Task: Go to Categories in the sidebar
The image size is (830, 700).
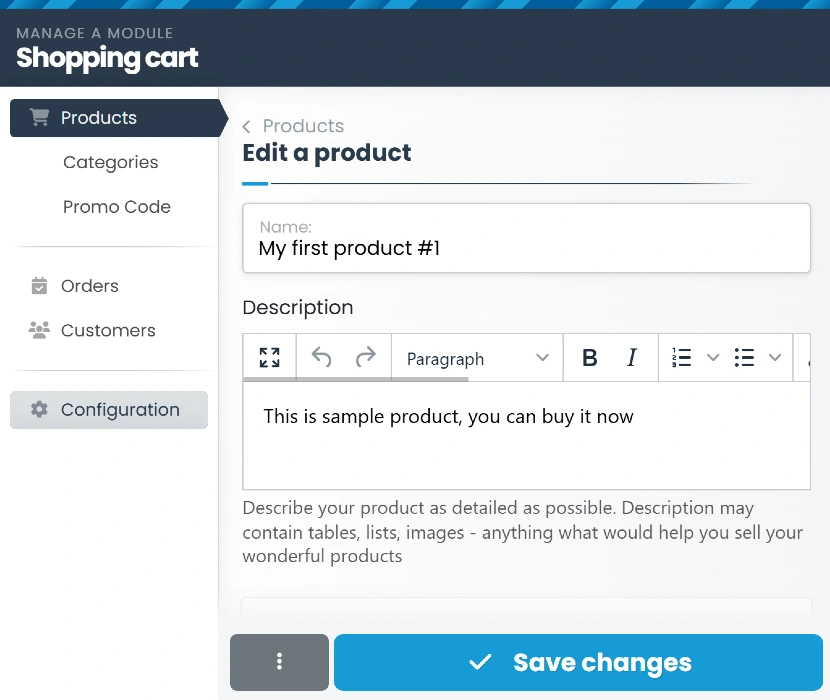Action: [x=110, y=162]
